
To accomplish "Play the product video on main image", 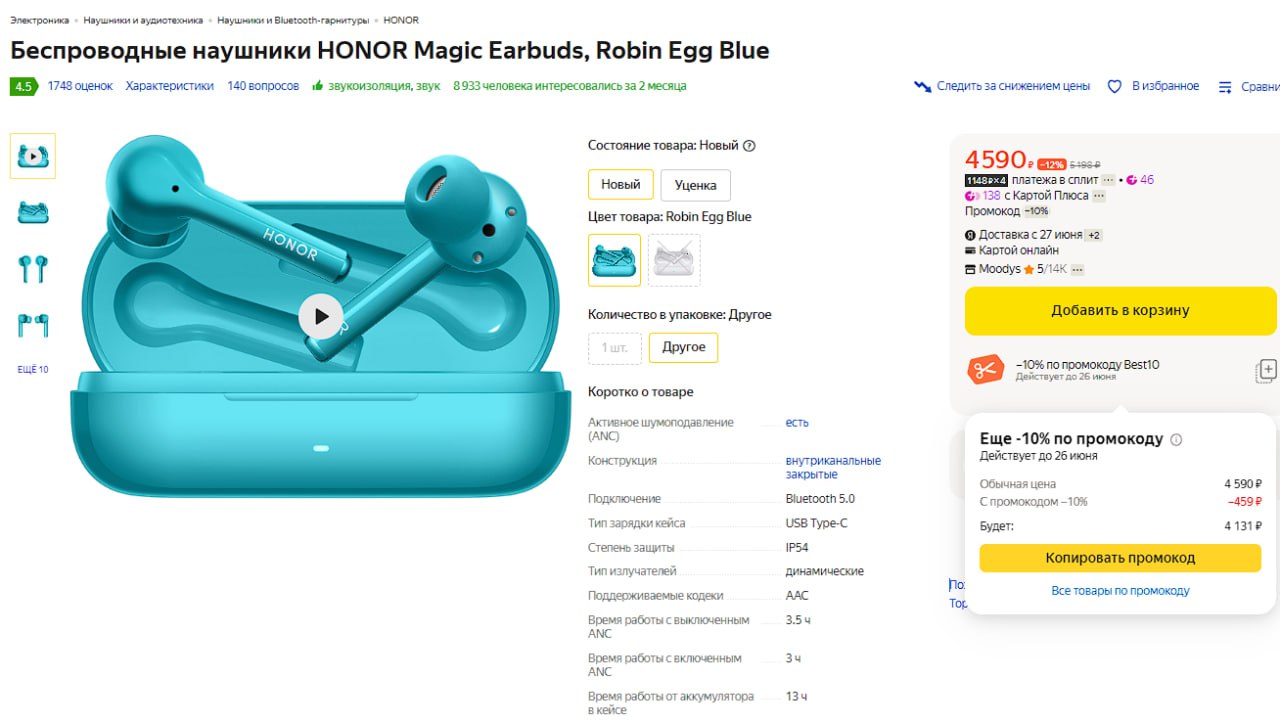I will tap(320, 317).
